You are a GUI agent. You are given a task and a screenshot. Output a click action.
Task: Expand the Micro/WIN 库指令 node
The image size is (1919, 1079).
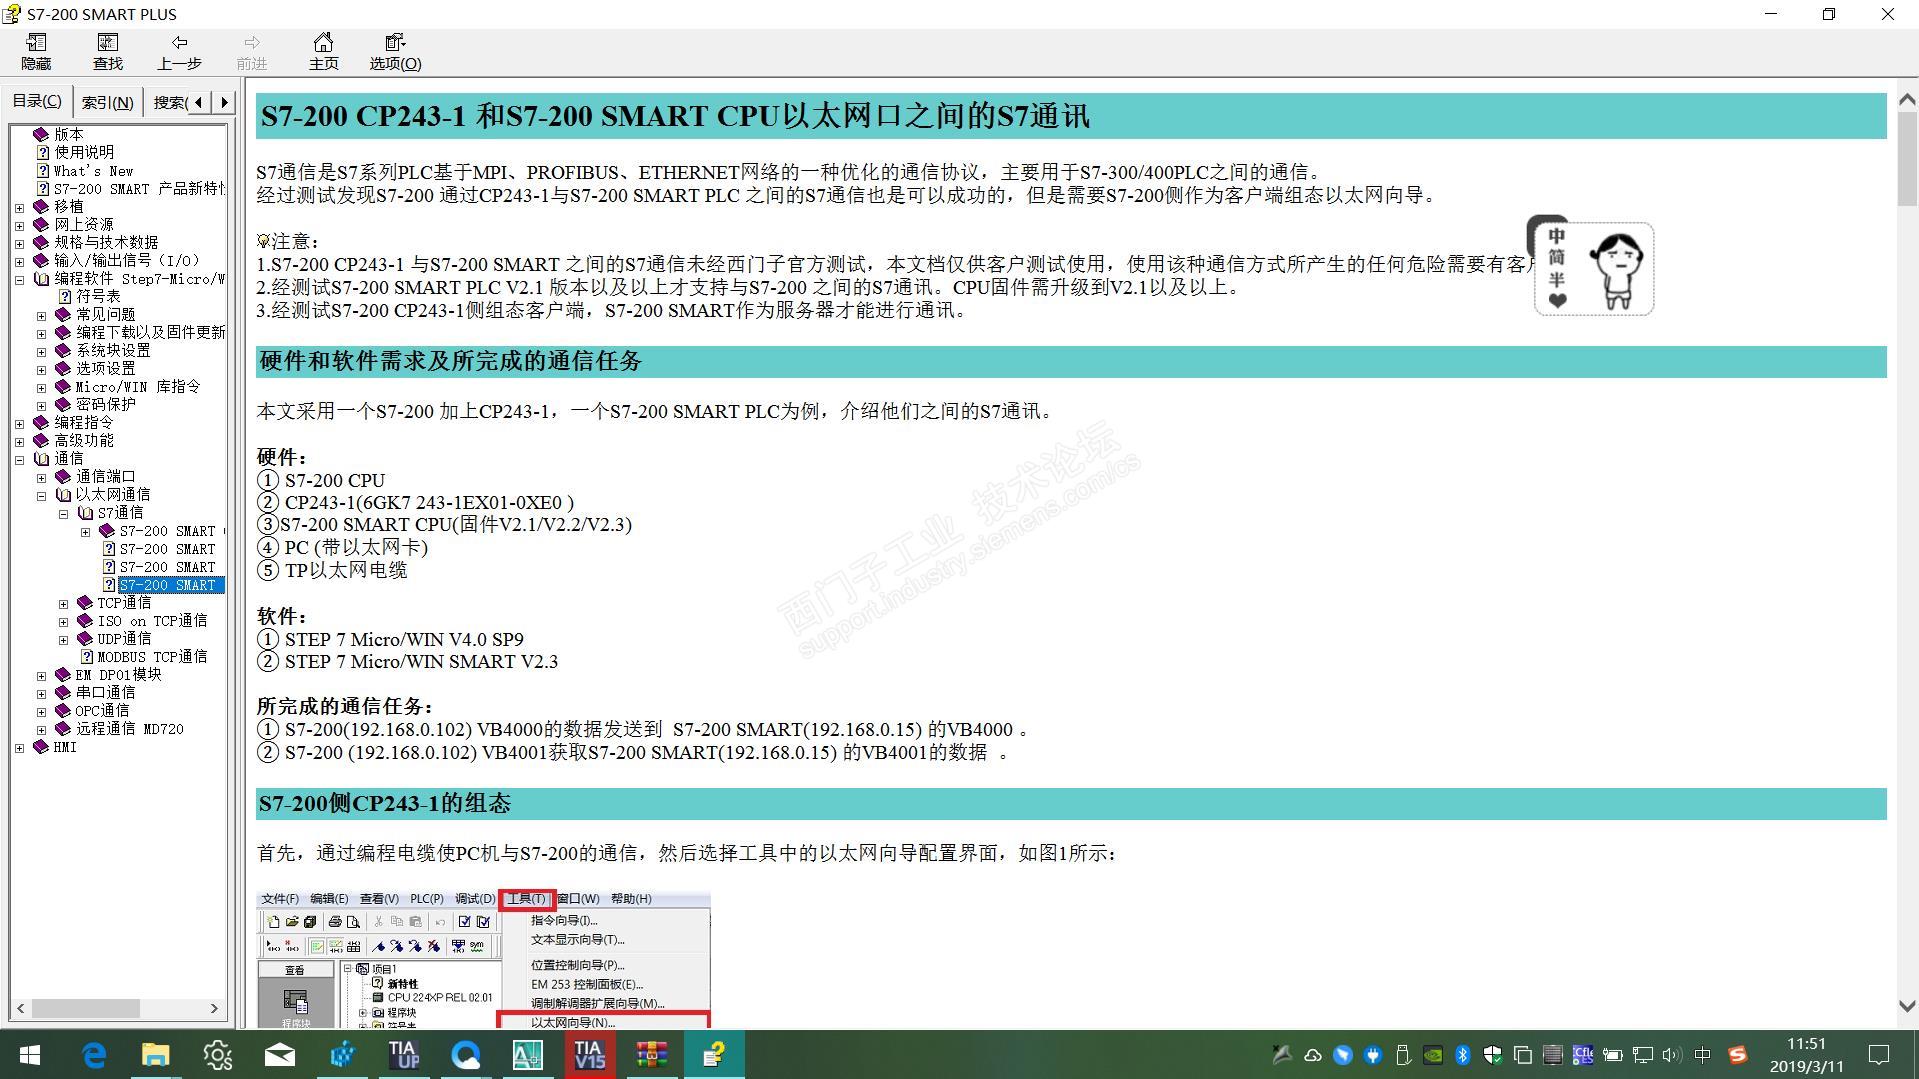click(41, 387)
